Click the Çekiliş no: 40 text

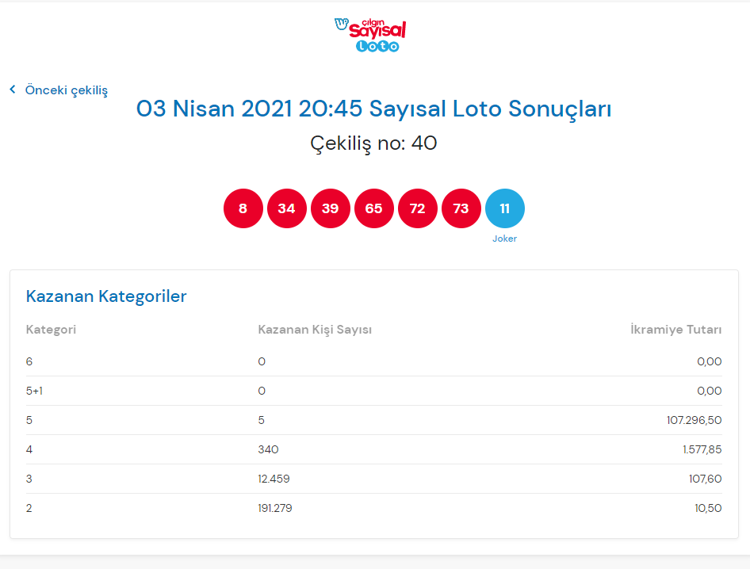point(374,143)
